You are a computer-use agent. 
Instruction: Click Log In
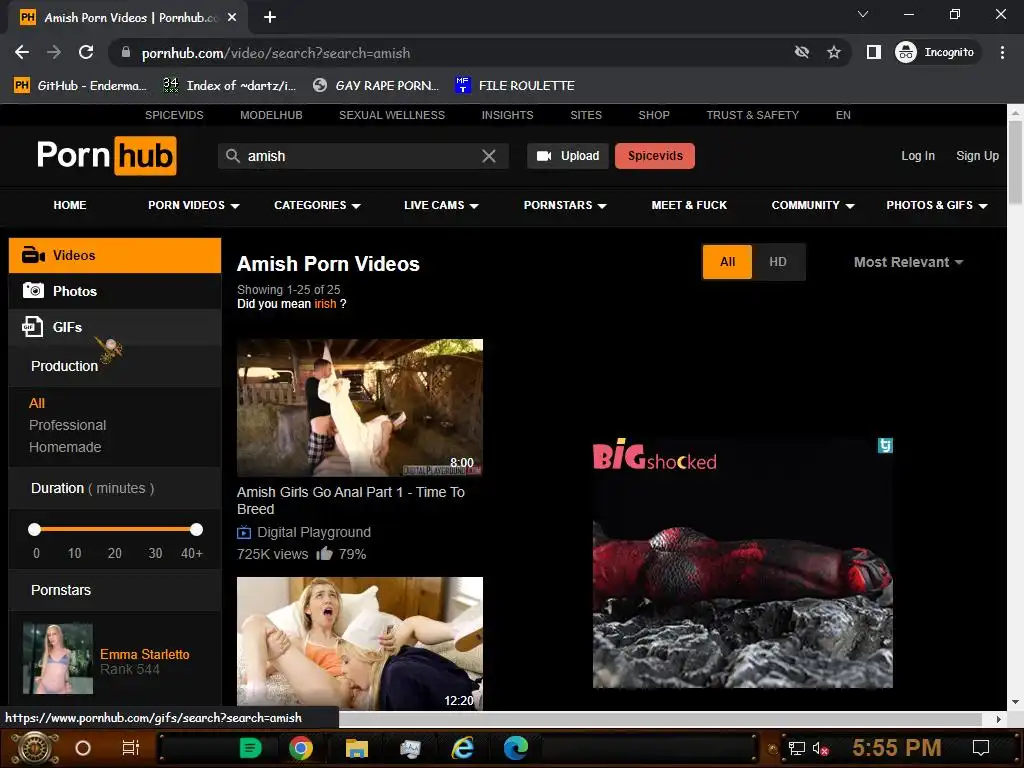[x=918, y=156]
